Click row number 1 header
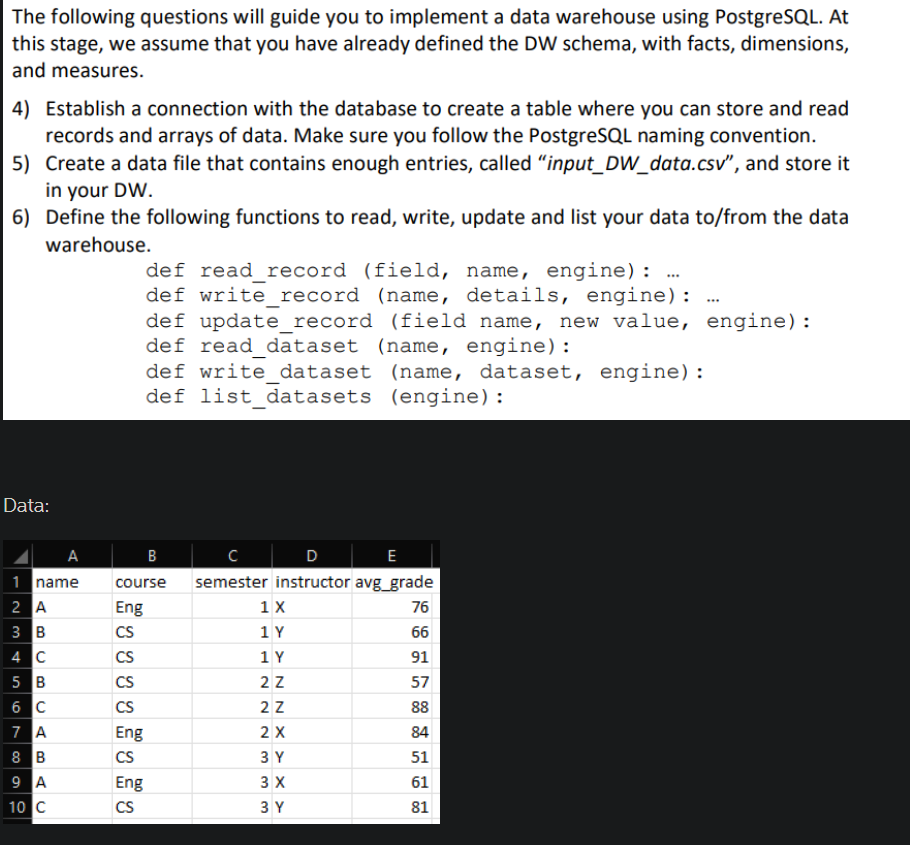This screenshot has width=910, height=845. 17,581
